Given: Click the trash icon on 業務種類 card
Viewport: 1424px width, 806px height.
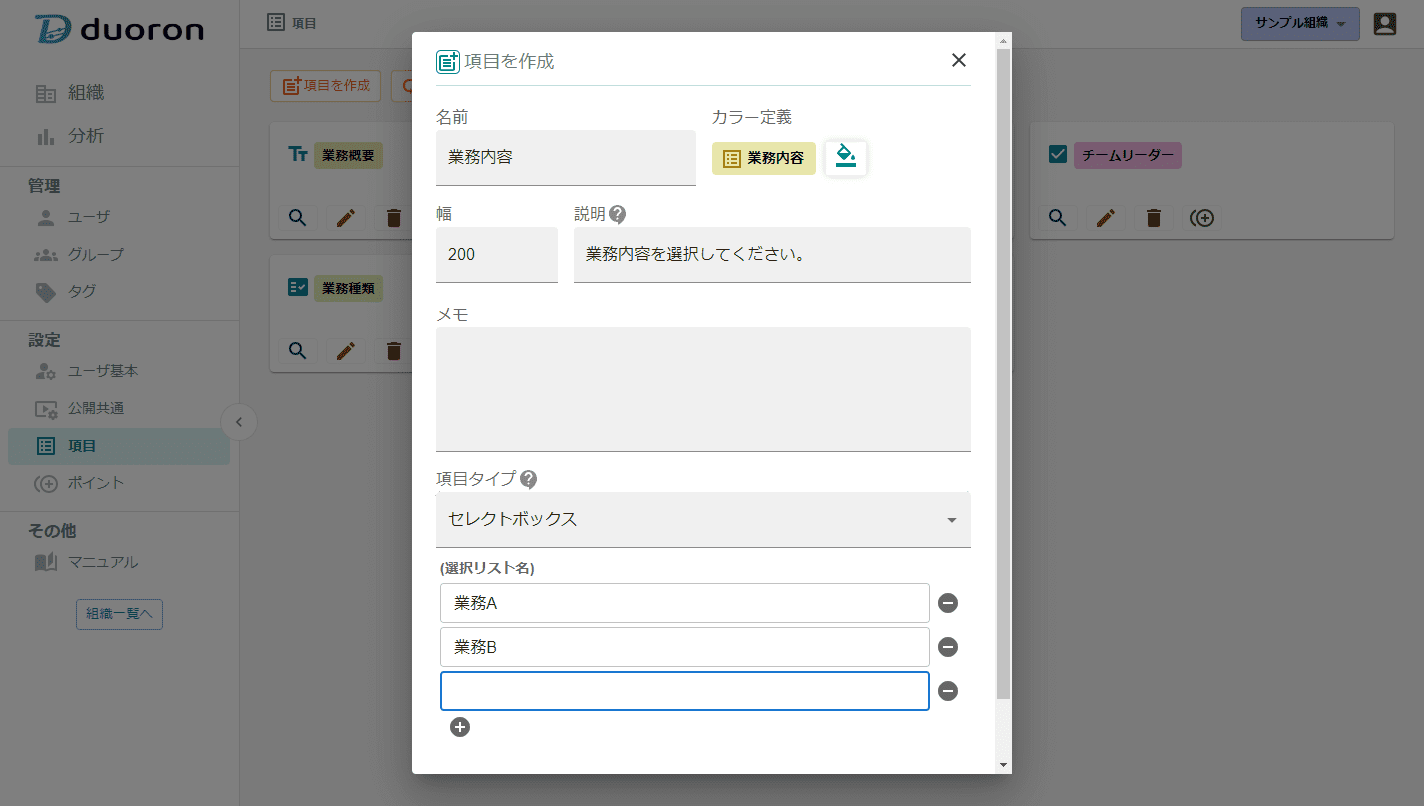Looking at the screenshot, I should [x=394, y=350].
